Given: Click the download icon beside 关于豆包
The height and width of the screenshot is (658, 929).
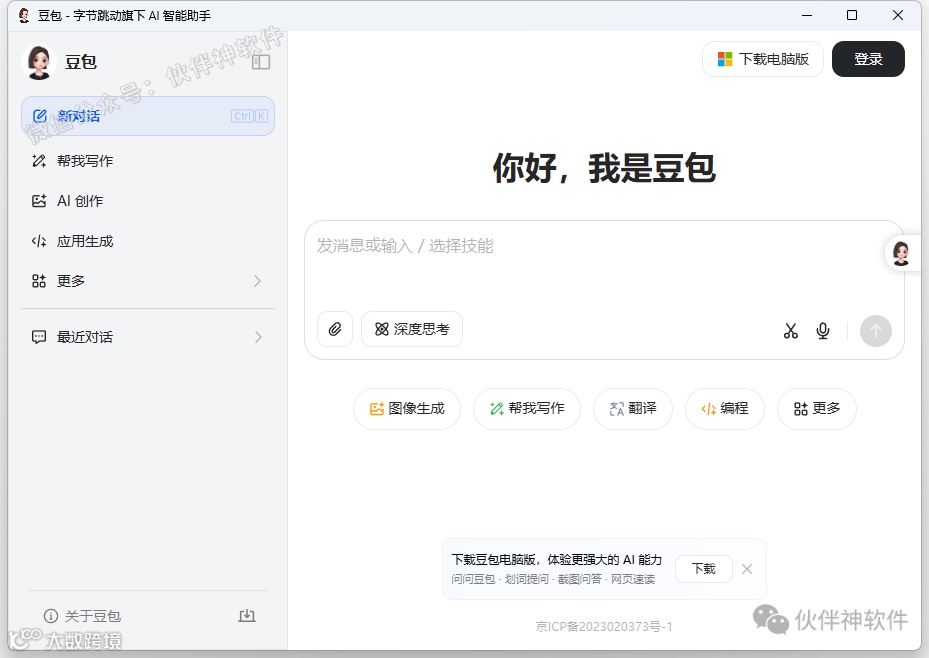Looking at the screenshot, I should [246, 616].
